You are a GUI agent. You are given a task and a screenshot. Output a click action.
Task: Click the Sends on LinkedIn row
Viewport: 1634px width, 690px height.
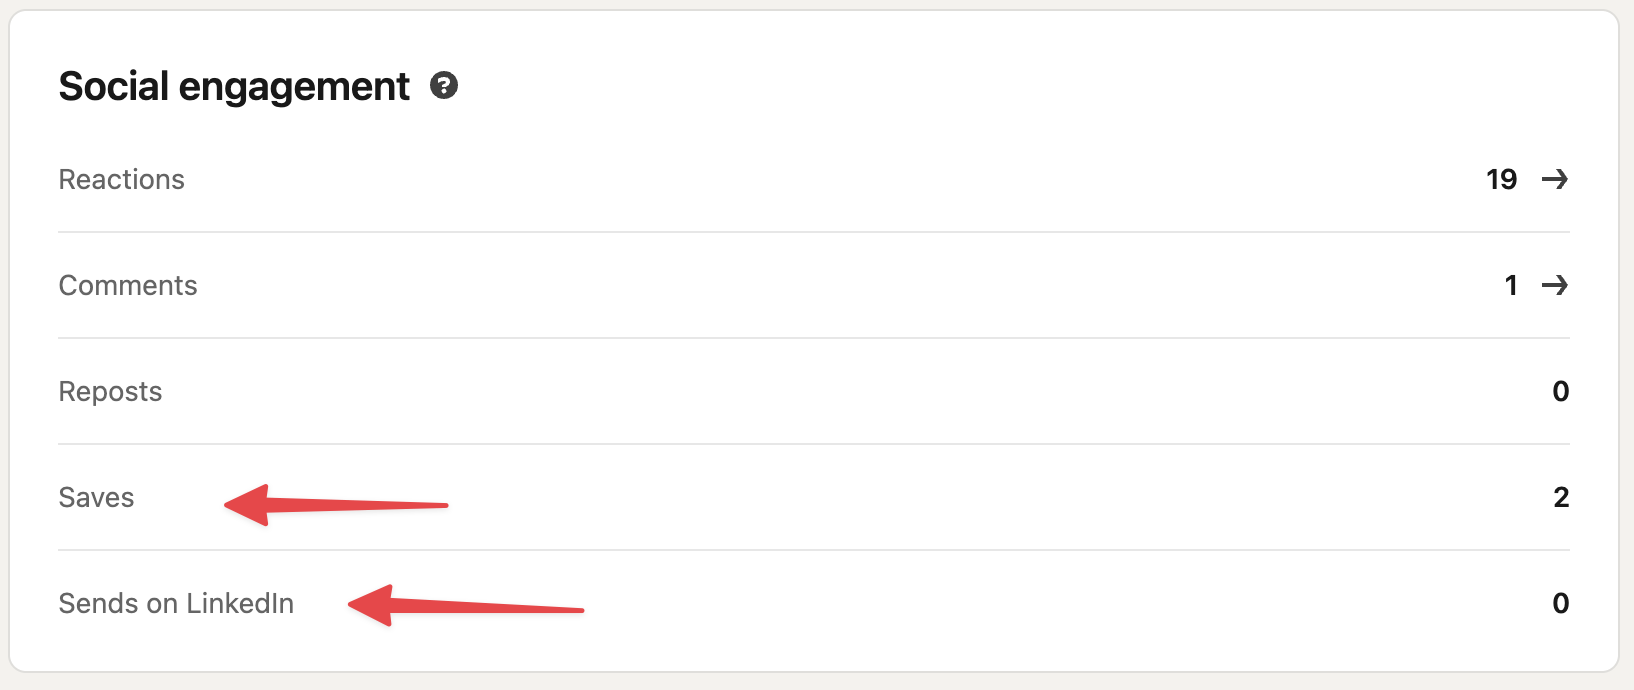[x=176, y=603]
